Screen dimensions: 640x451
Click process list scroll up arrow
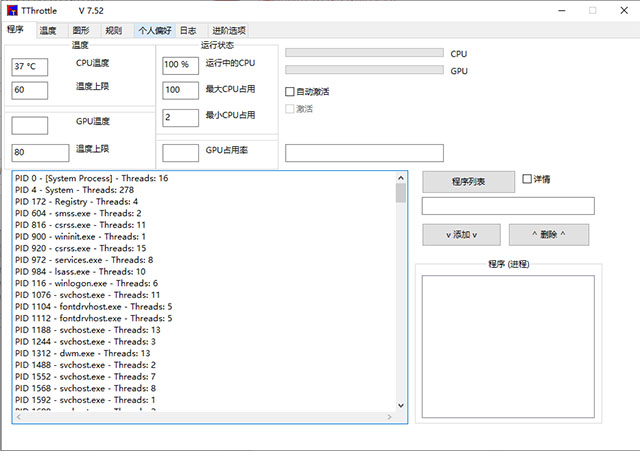(x=401, y=178)
